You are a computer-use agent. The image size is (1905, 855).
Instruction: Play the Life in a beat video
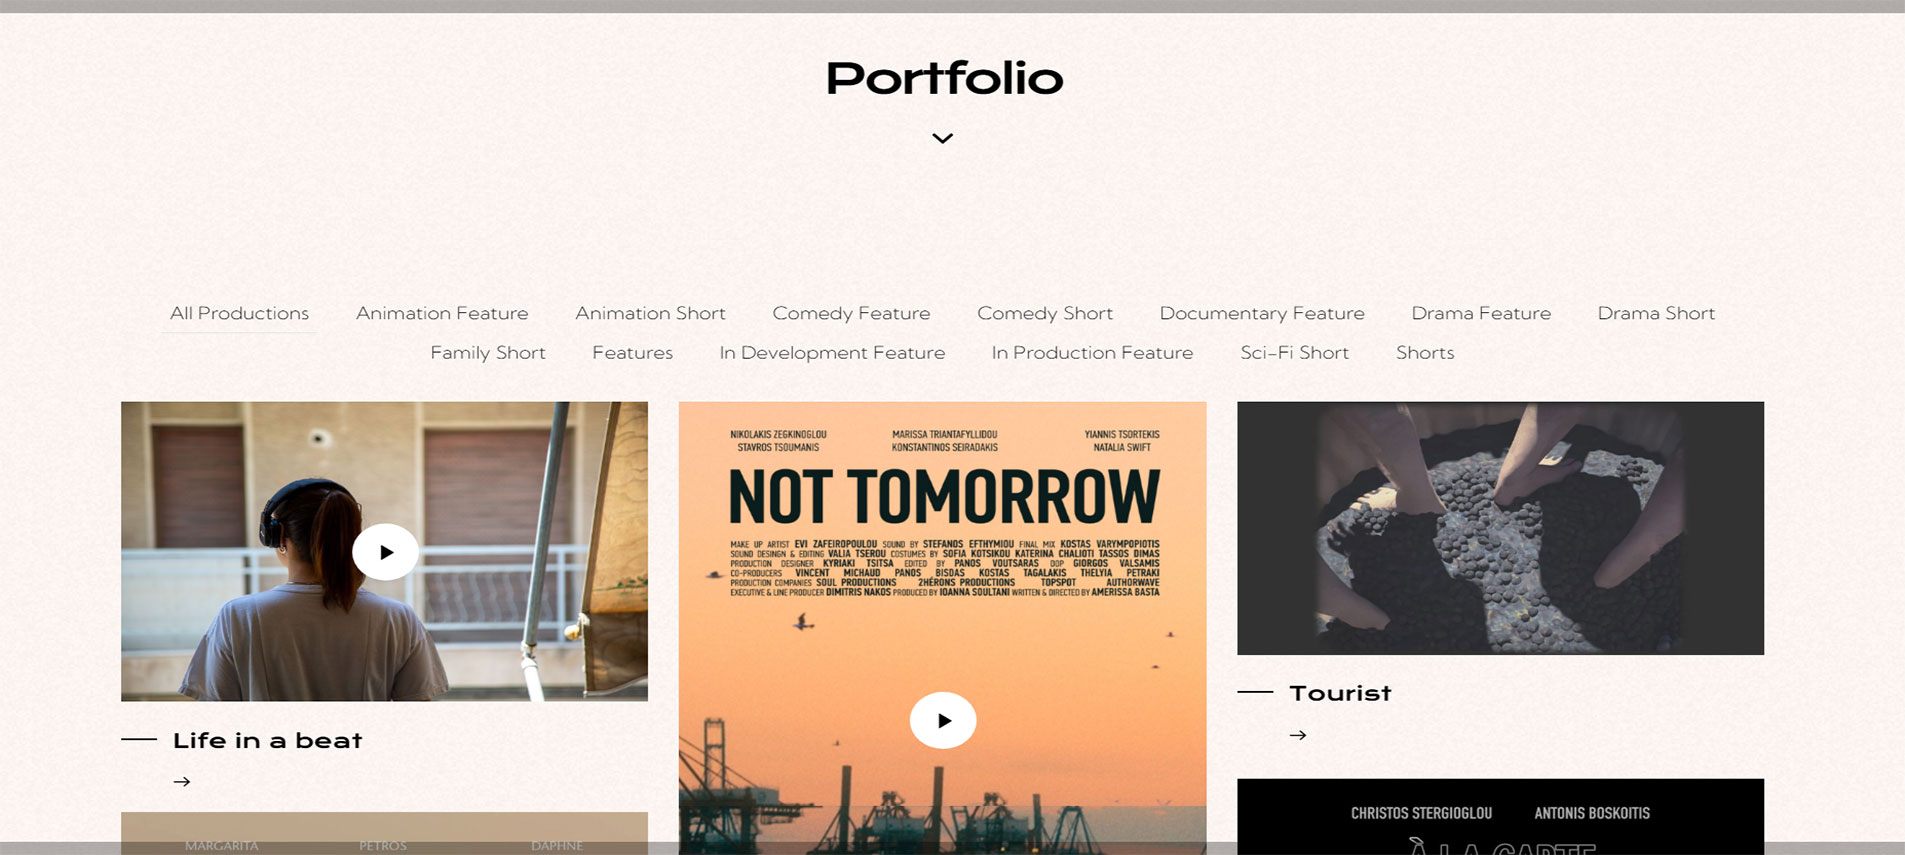click(x=385, y=552)
